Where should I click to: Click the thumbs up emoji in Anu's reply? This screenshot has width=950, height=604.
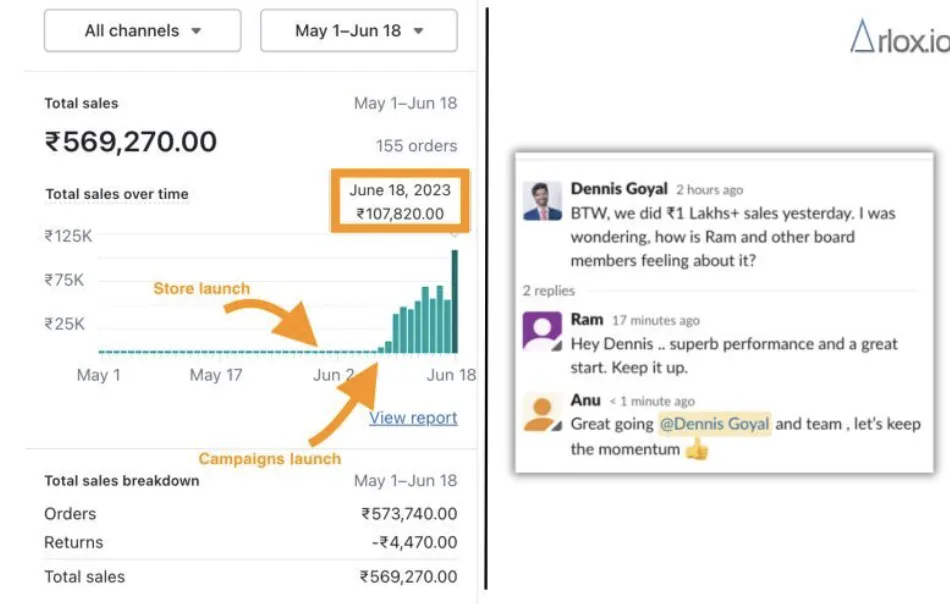point(697,450)
